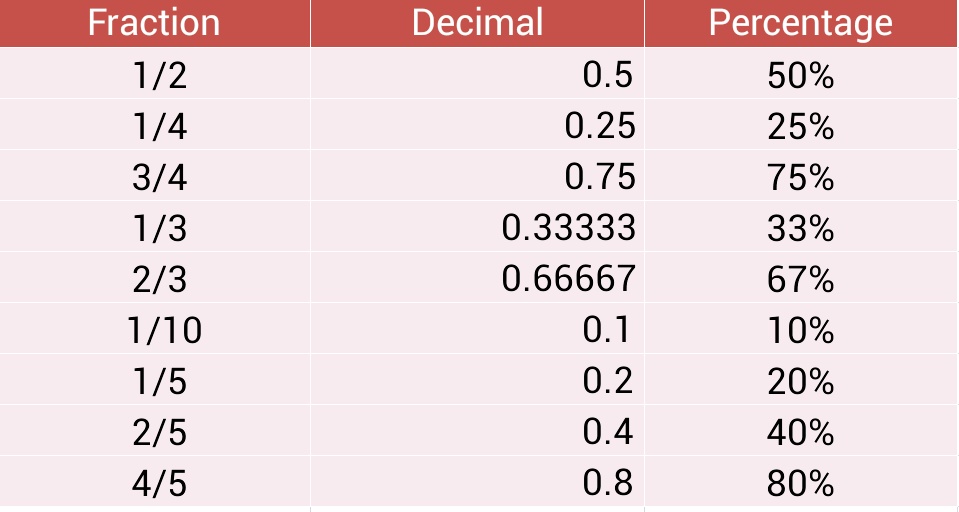Image resolution: width=959 pixels, height=512 pixels.
Task: Select the 0.25 decimal cell
Action: point(478,125)
